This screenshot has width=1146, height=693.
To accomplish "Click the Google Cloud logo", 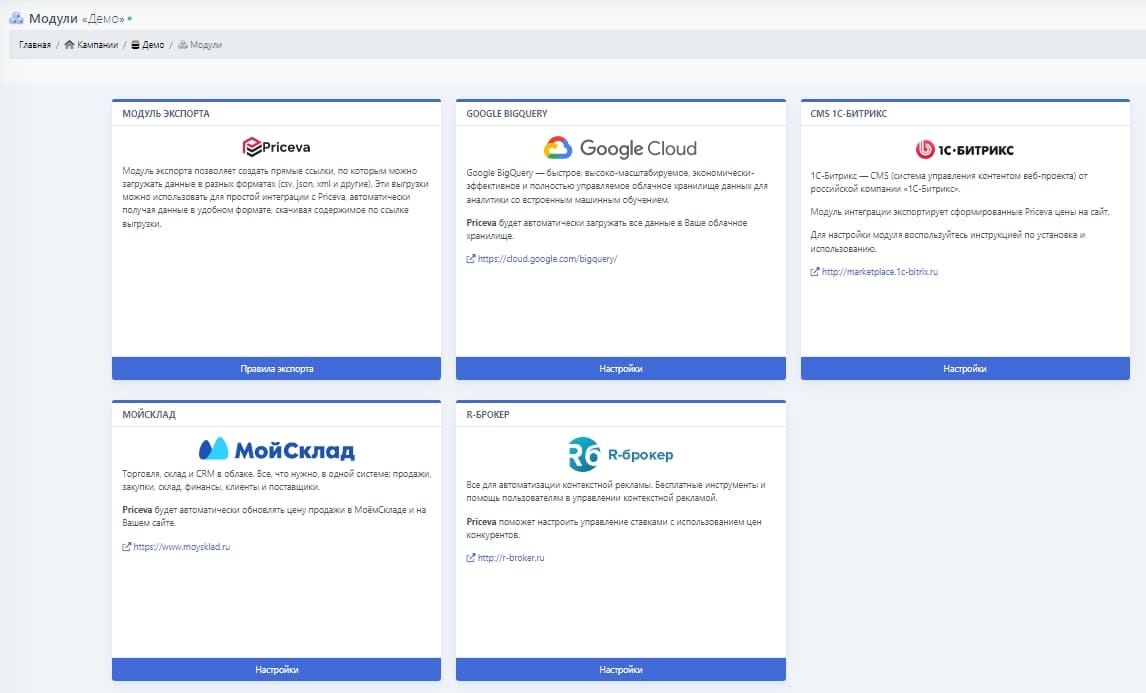I will click(620, 148).
